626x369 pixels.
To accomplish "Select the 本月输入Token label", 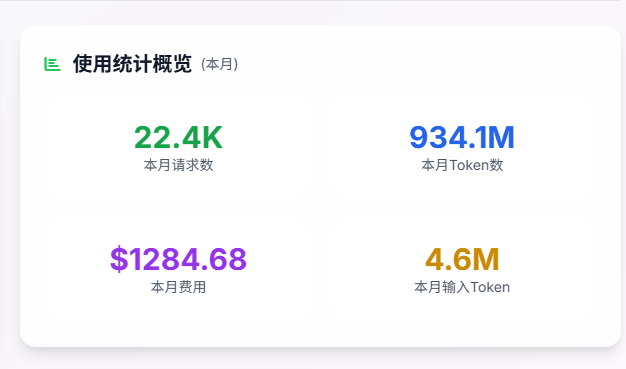I will [x=462, y=287].
